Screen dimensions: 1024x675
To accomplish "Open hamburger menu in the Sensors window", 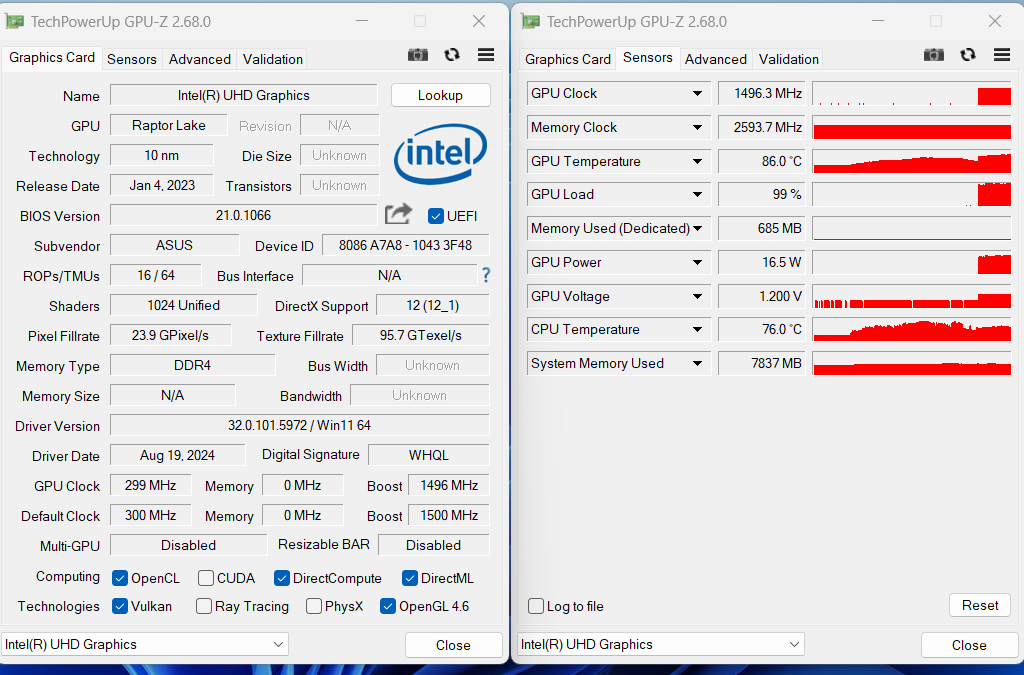I will click(1002, 55).
